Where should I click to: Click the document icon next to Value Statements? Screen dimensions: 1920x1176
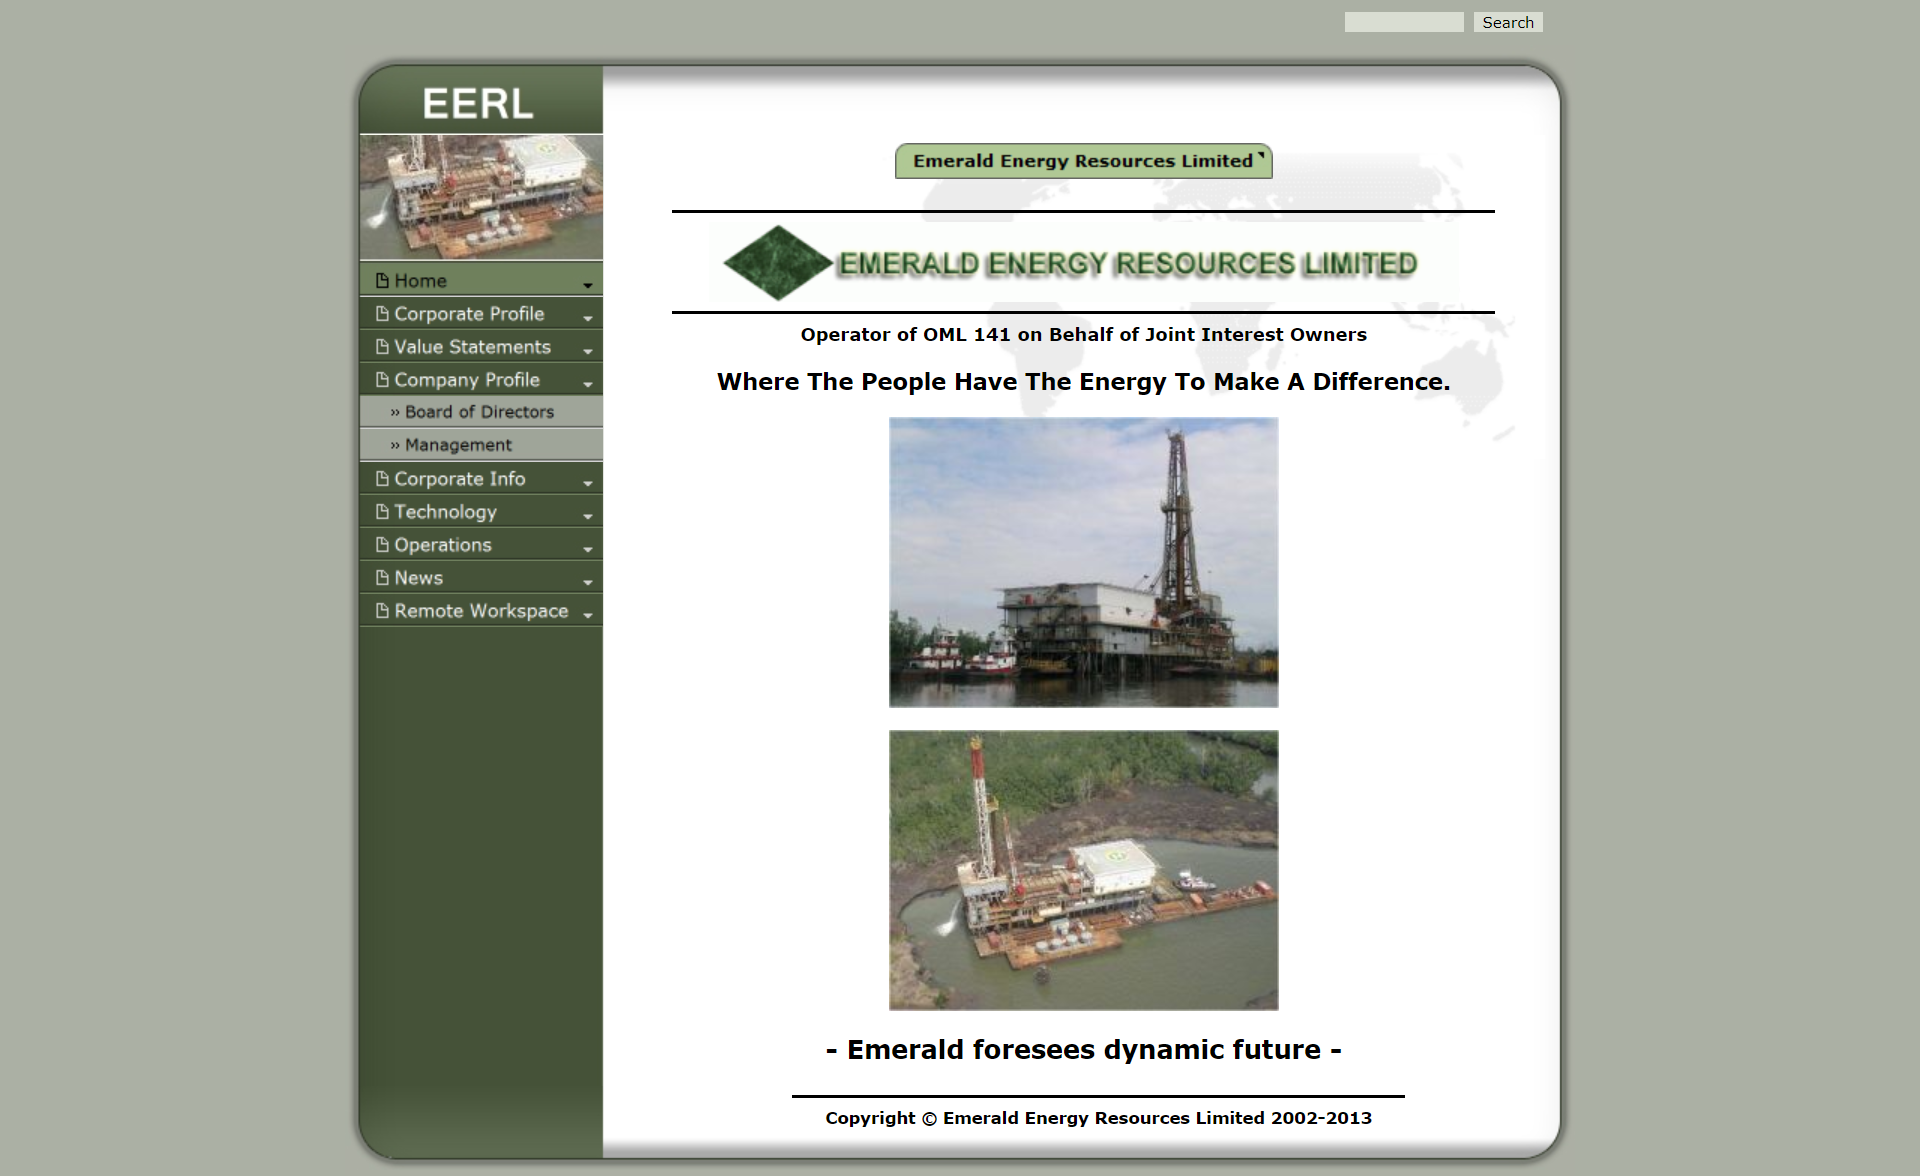(382, 346)
